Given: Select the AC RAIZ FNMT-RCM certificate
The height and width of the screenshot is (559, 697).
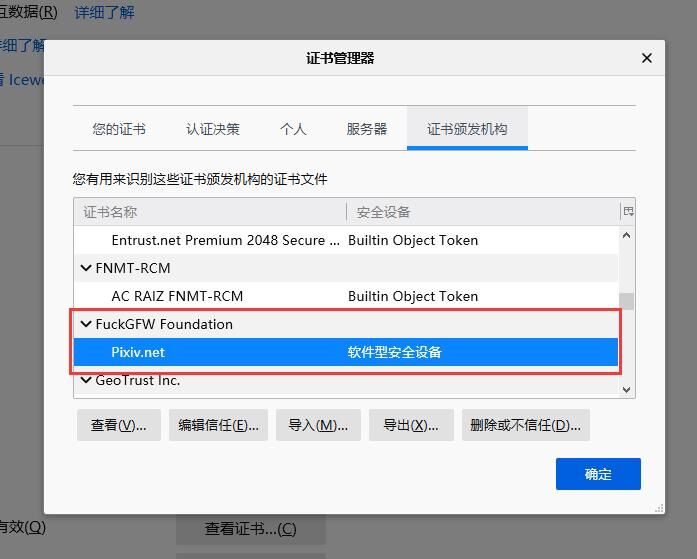Looking at the screenshot, I should coord(177,296).
